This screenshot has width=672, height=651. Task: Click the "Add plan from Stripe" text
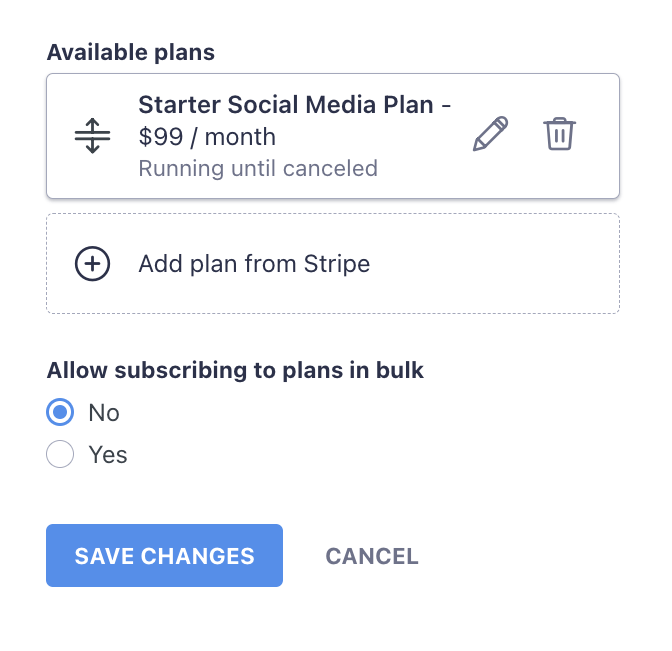[x=254, y=264]
